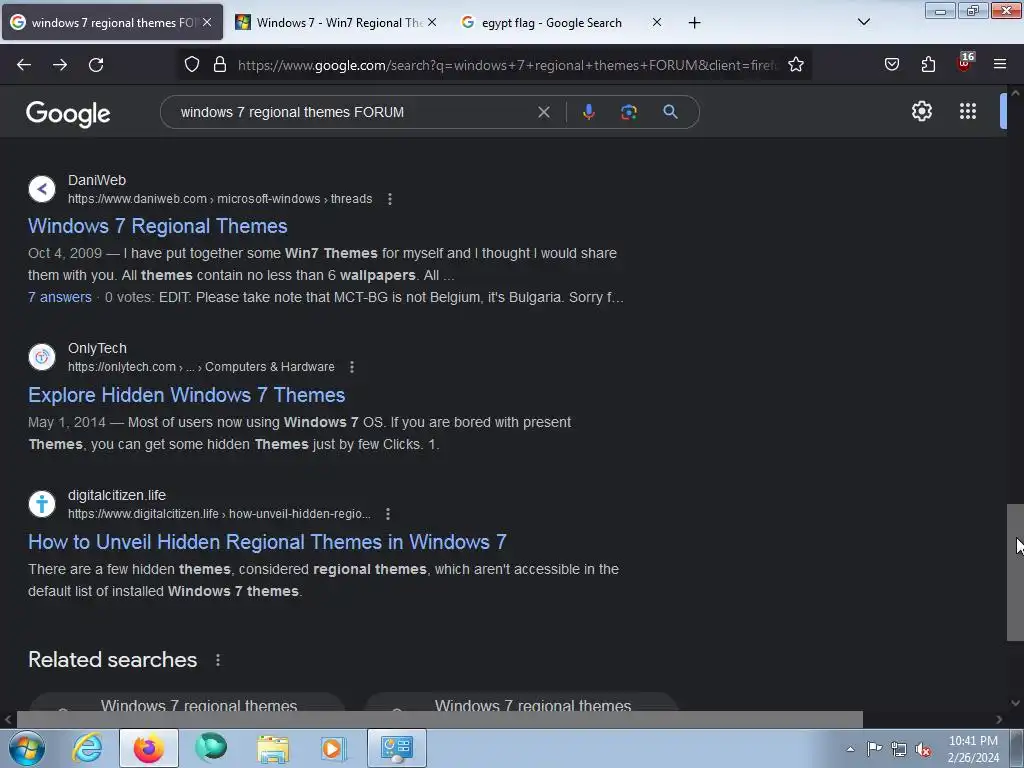1024x768 pixels.
Task: Click the scroll-up arrow of the page
Action: (1015, 93)
